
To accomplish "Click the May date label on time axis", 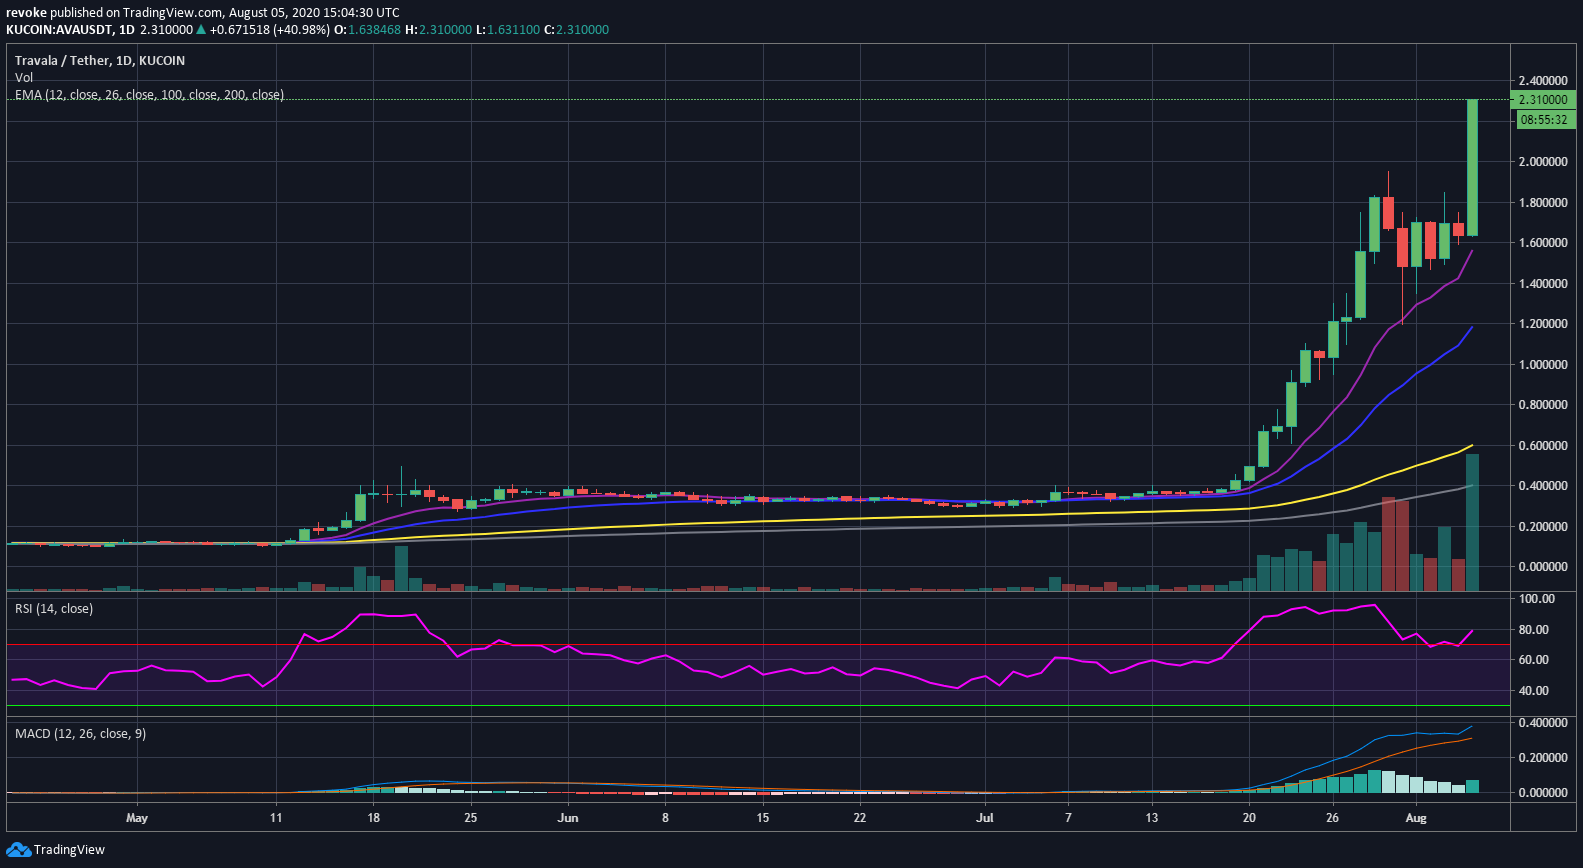I will 137,818.
